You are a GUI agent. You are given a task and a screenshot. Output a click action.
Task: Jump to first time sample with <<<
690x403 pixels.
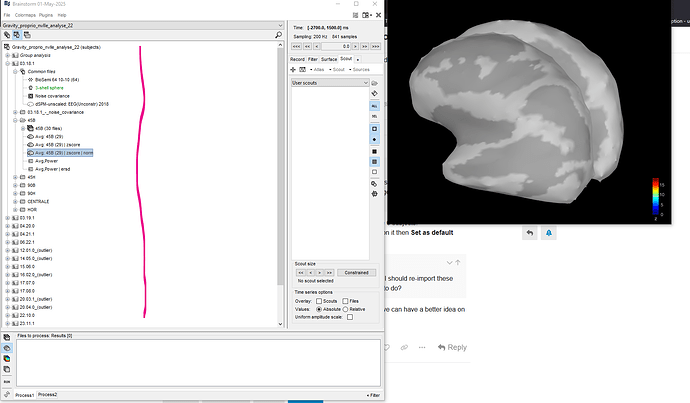[x=297, y=46]
